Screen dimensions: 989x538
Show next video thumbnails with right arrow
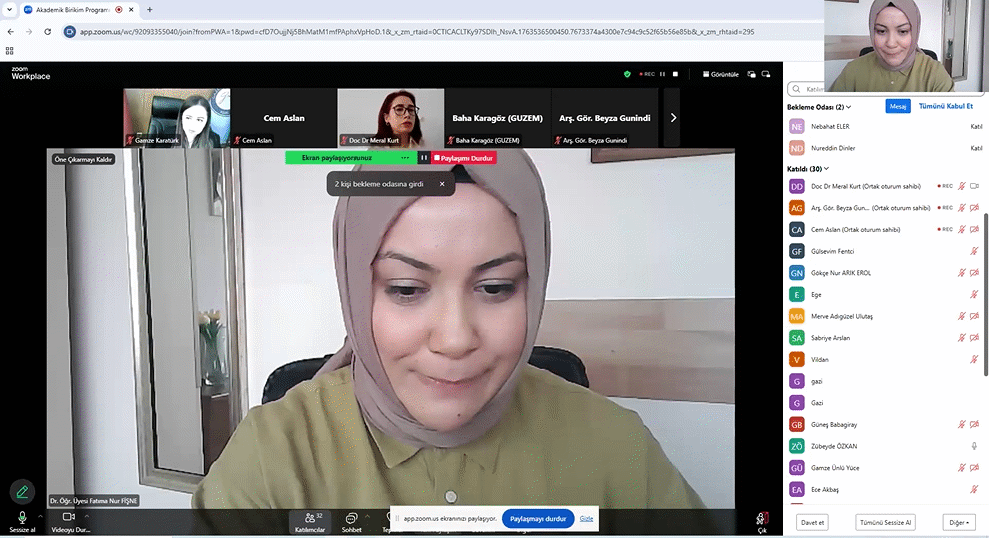click(673, 118)
